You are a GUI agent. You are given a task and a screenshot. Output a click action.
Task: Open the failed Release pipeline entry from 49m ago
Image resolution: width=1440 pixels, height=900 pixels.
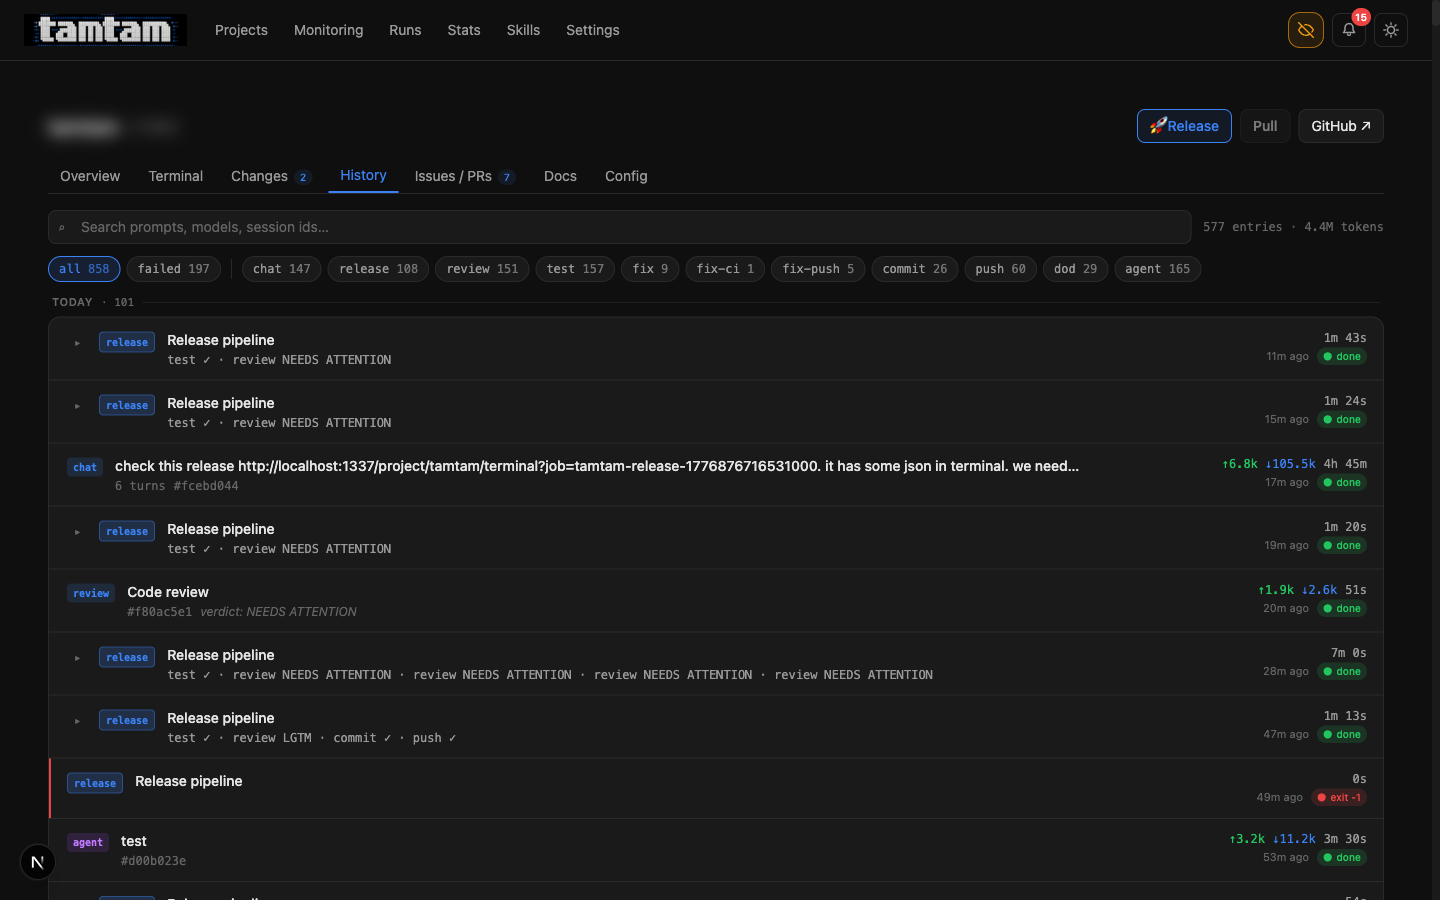[716, 789]
